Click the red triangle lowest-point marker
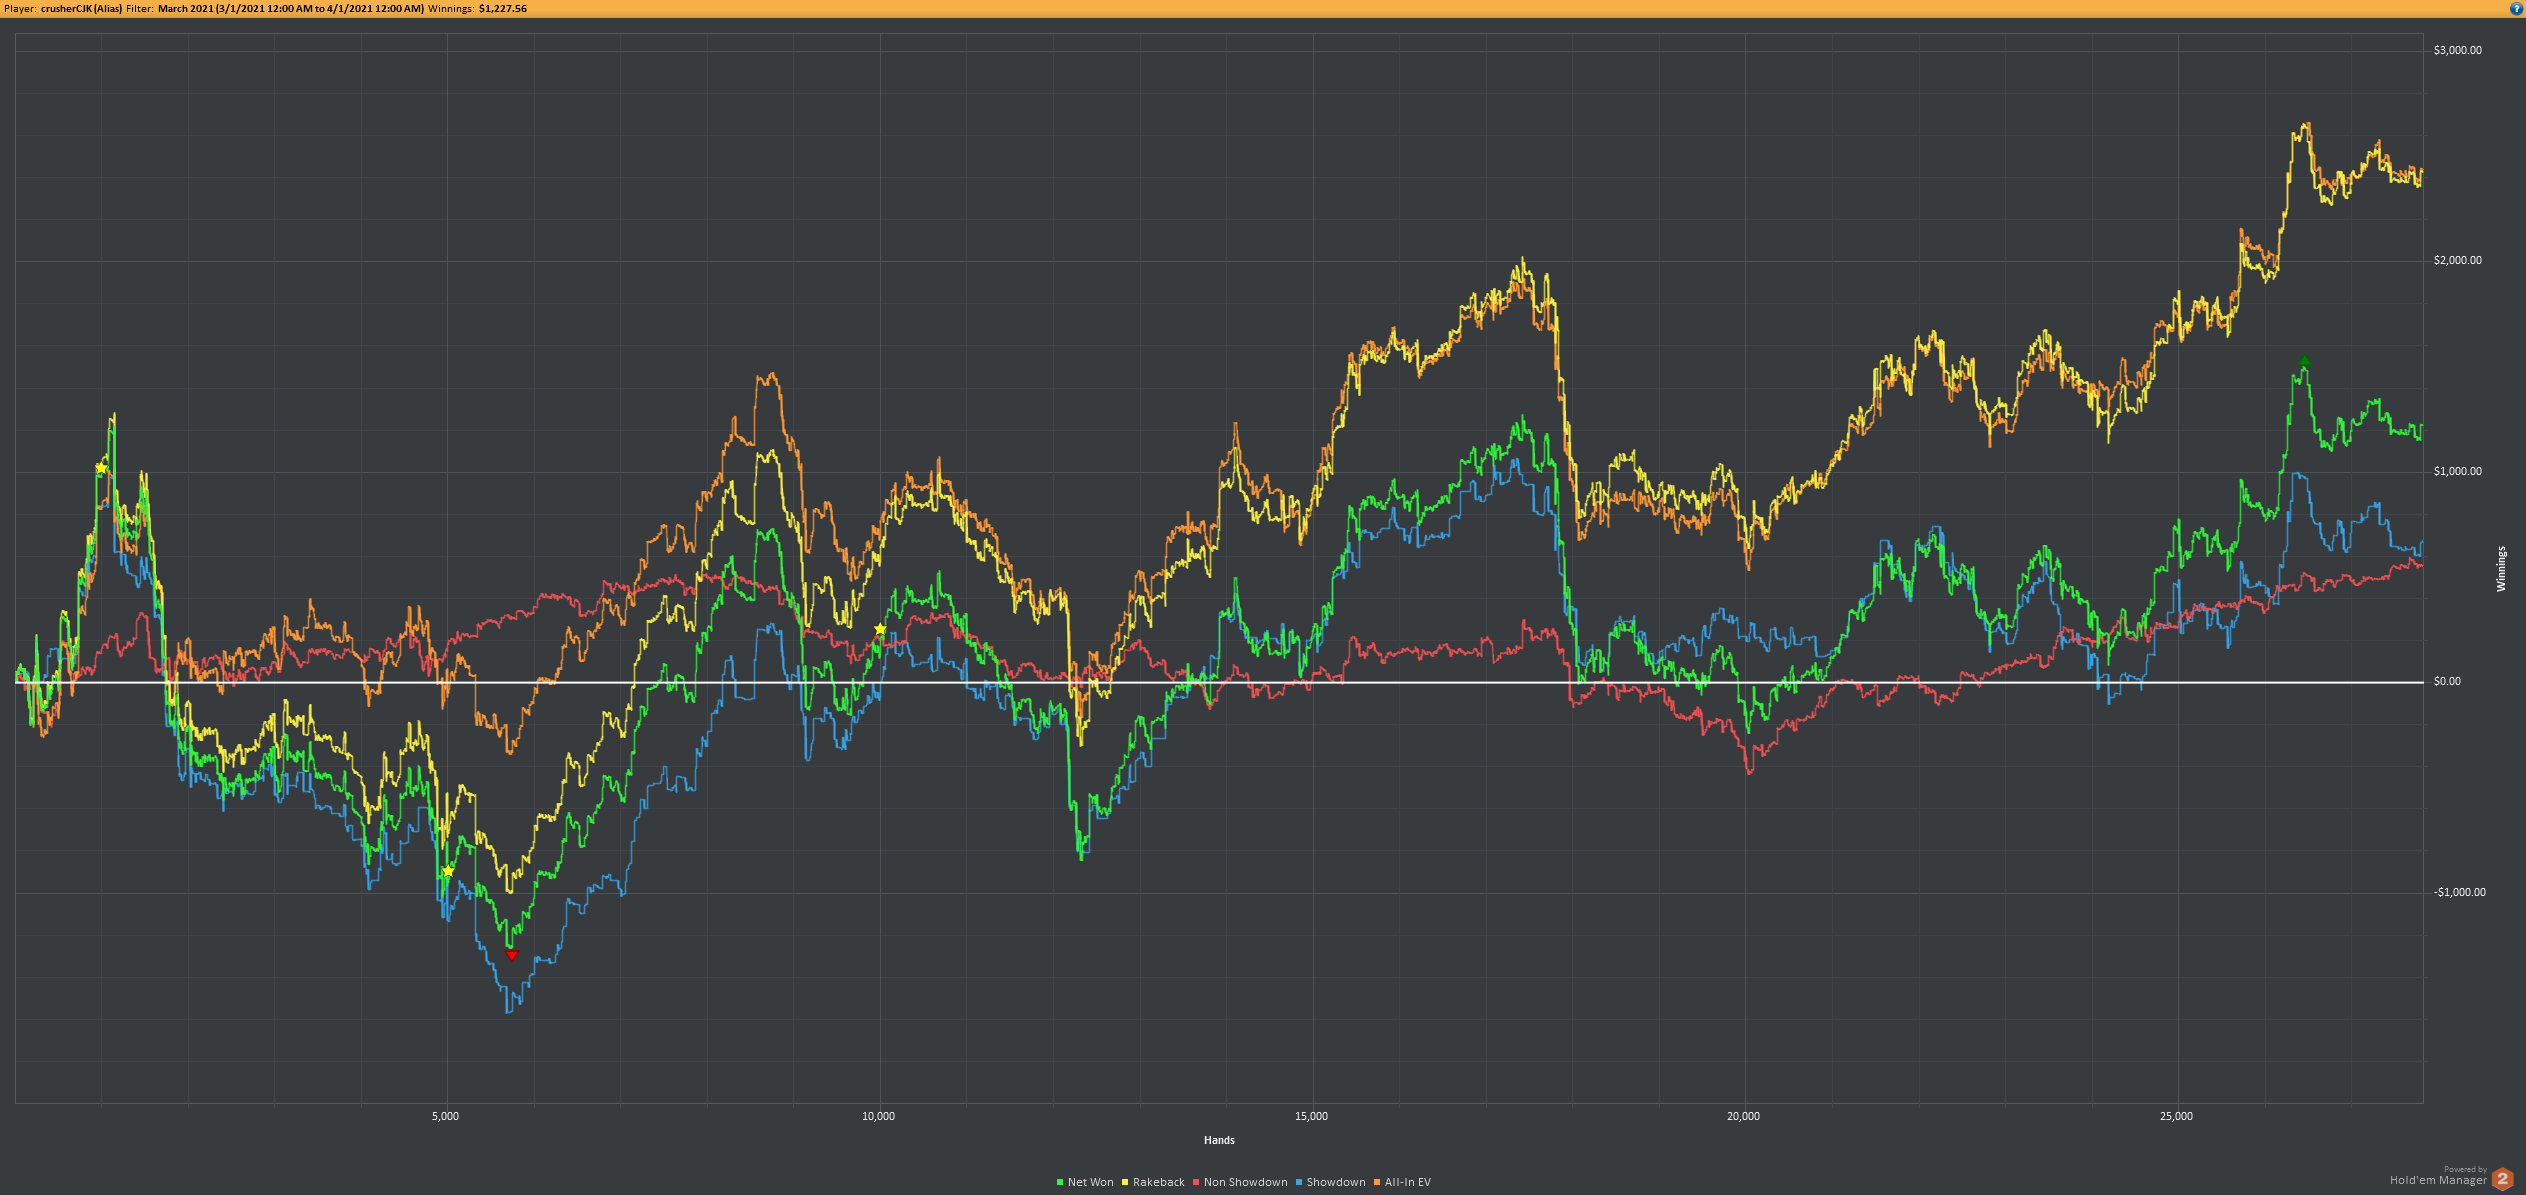Screen dimensions: 2526x1195 512,955
